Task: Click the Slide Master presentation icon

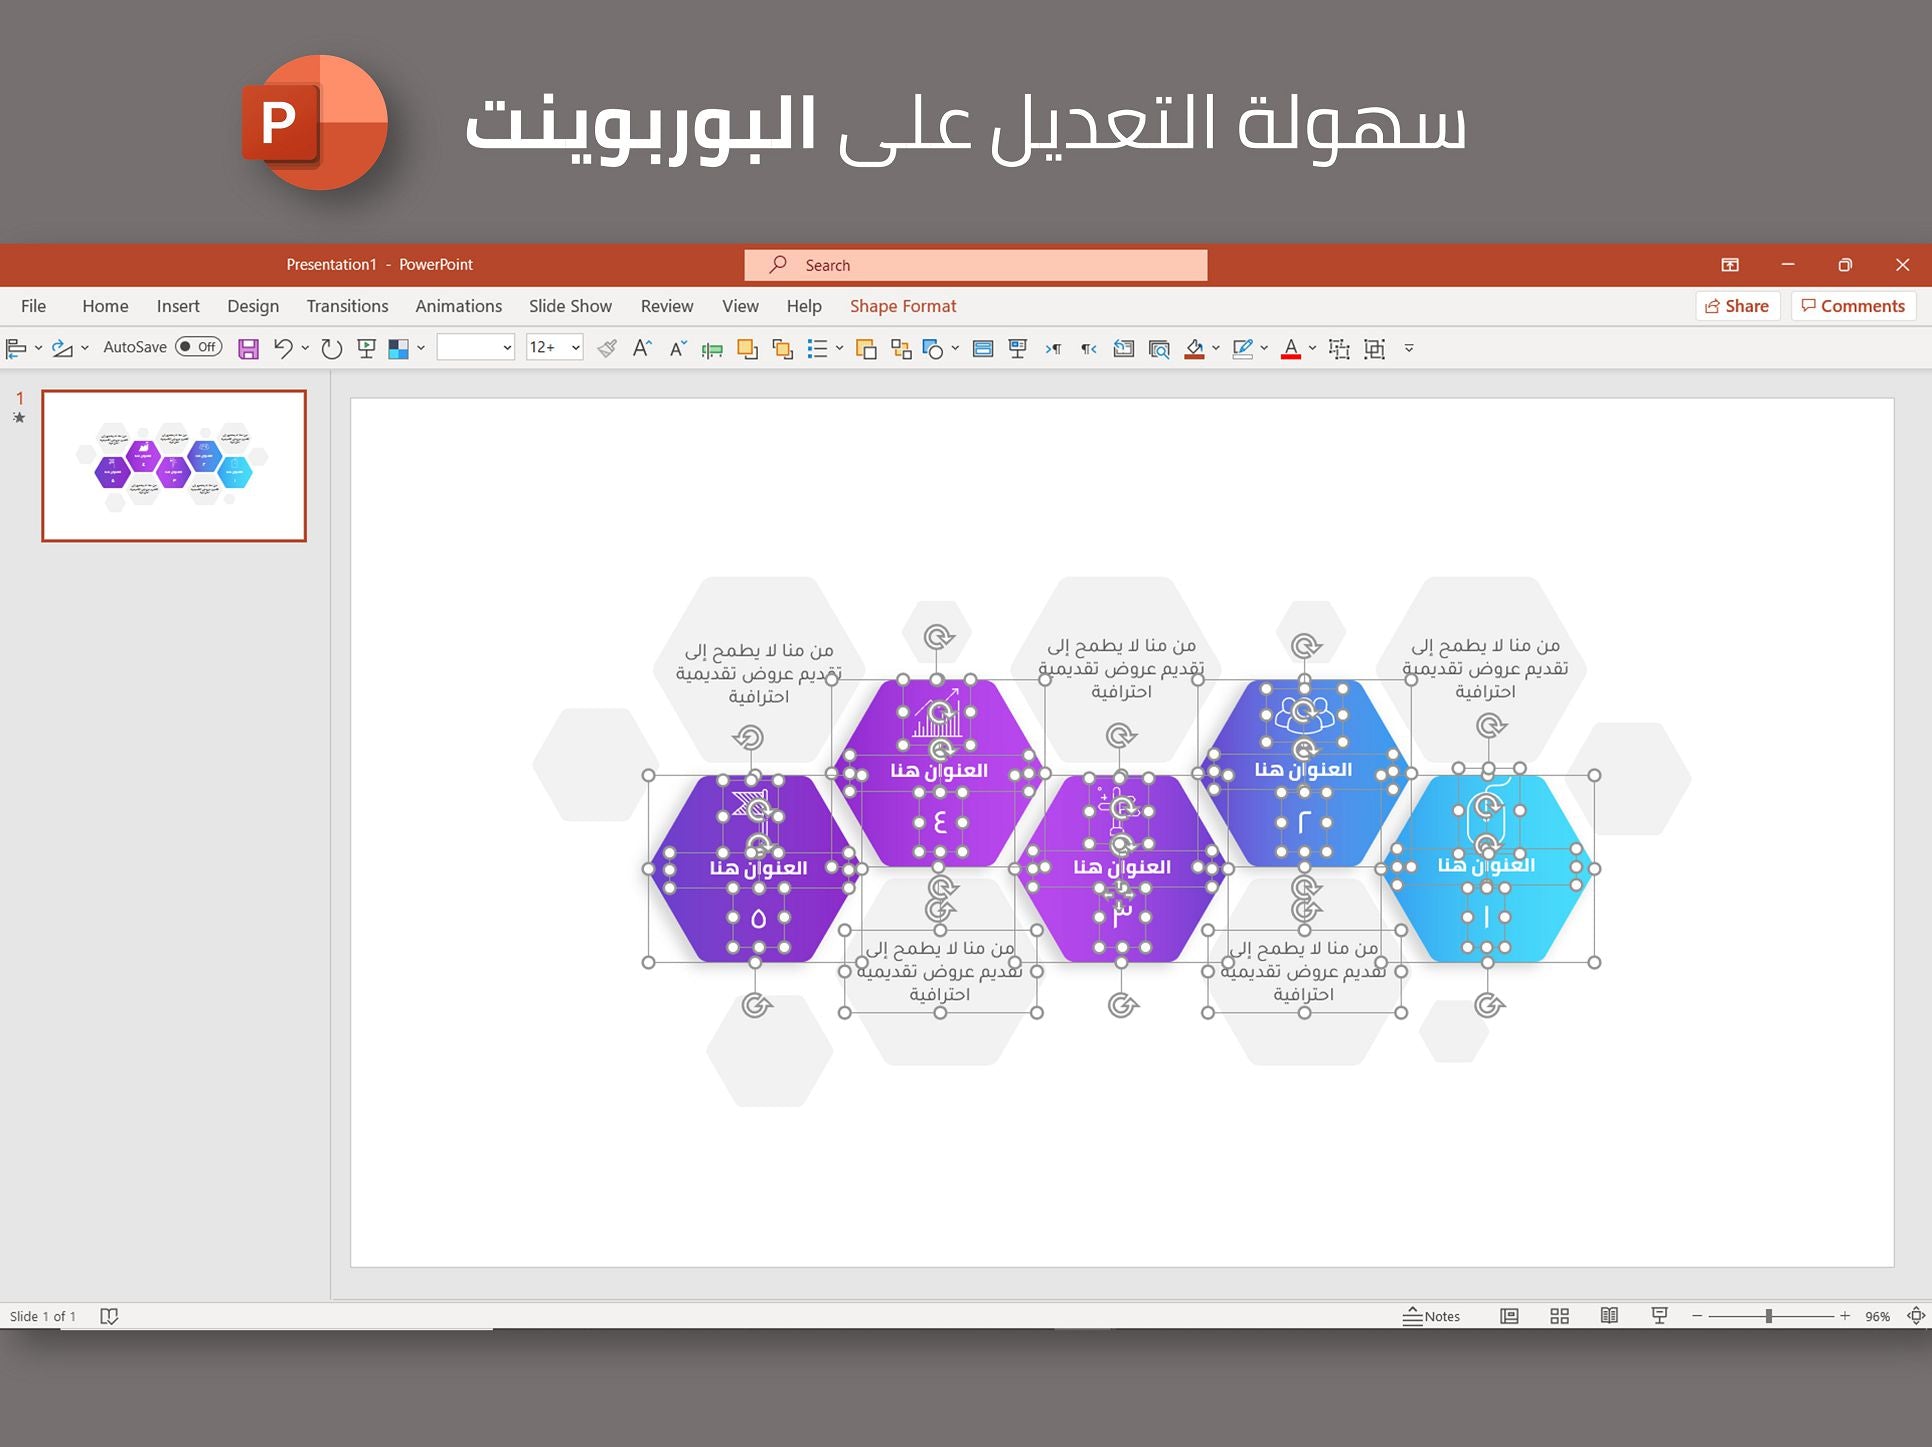Action: [1018, 348]
